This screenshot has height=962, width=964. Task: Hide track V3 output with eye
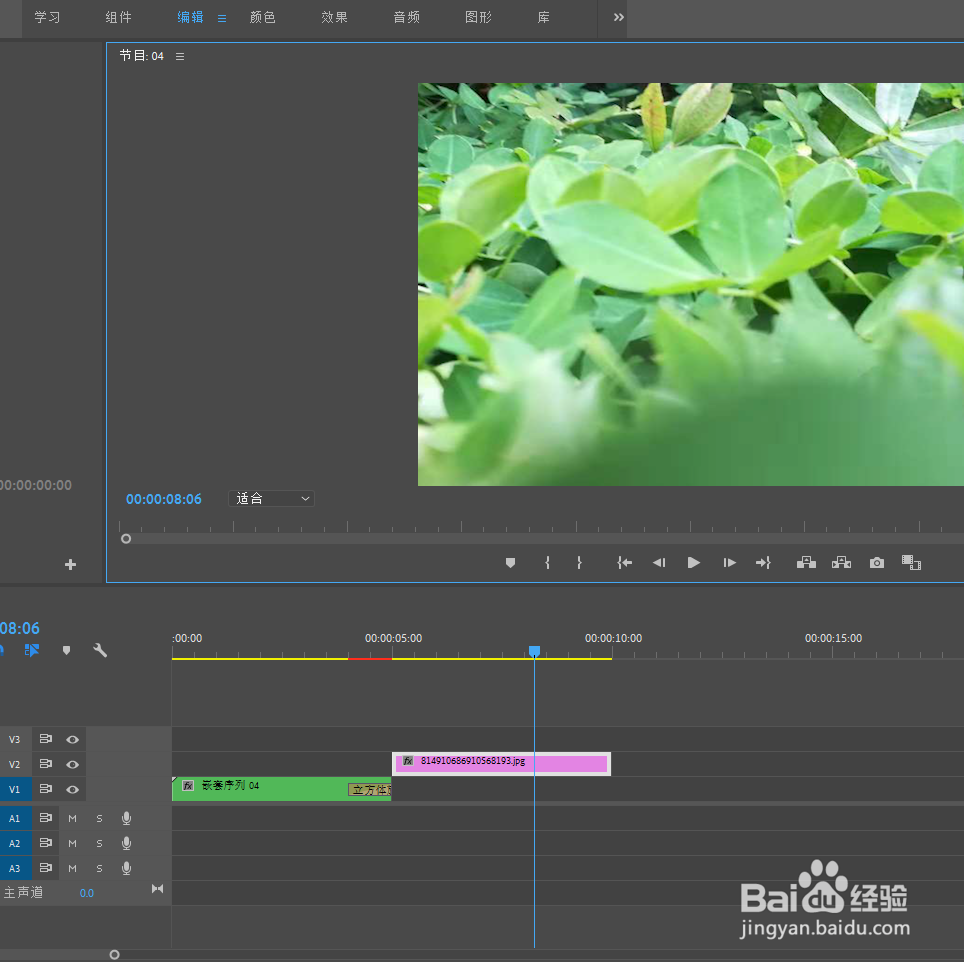(x=73, y=739)
